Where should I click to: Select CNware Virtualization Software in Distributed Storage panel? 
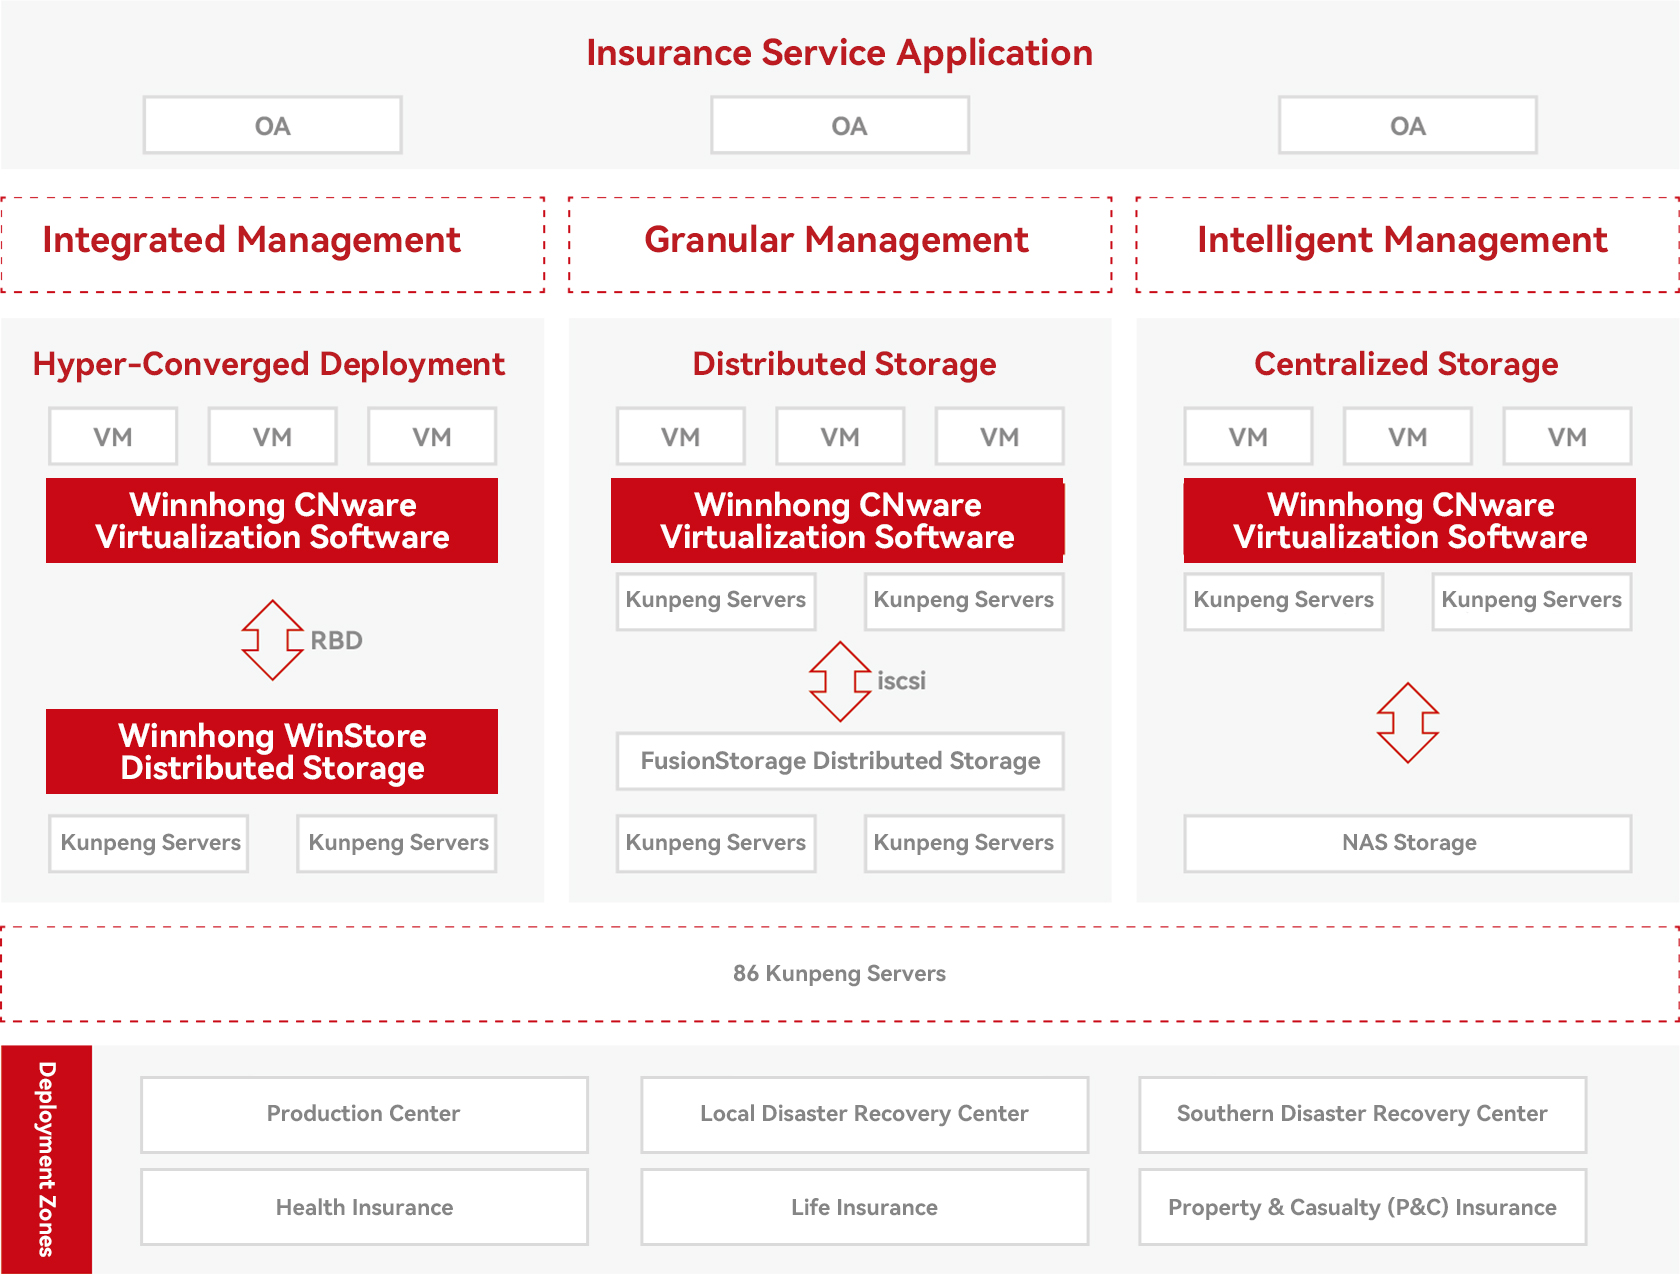pos(838,520)
